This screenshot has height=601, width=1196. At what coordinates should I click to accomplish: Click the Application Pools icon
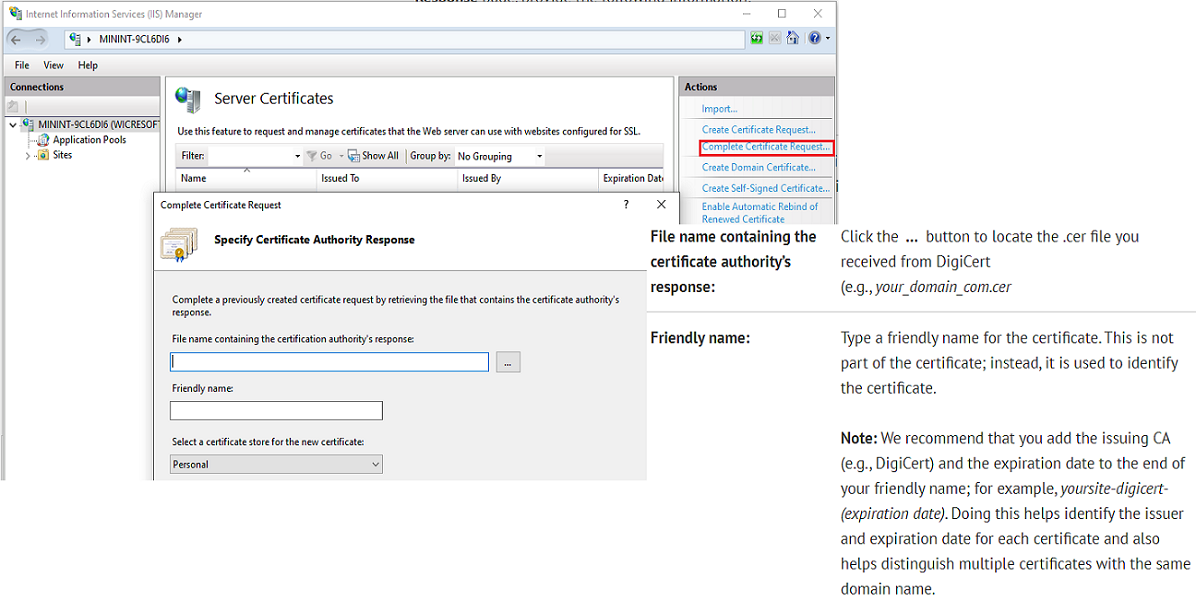coord(43,140)
